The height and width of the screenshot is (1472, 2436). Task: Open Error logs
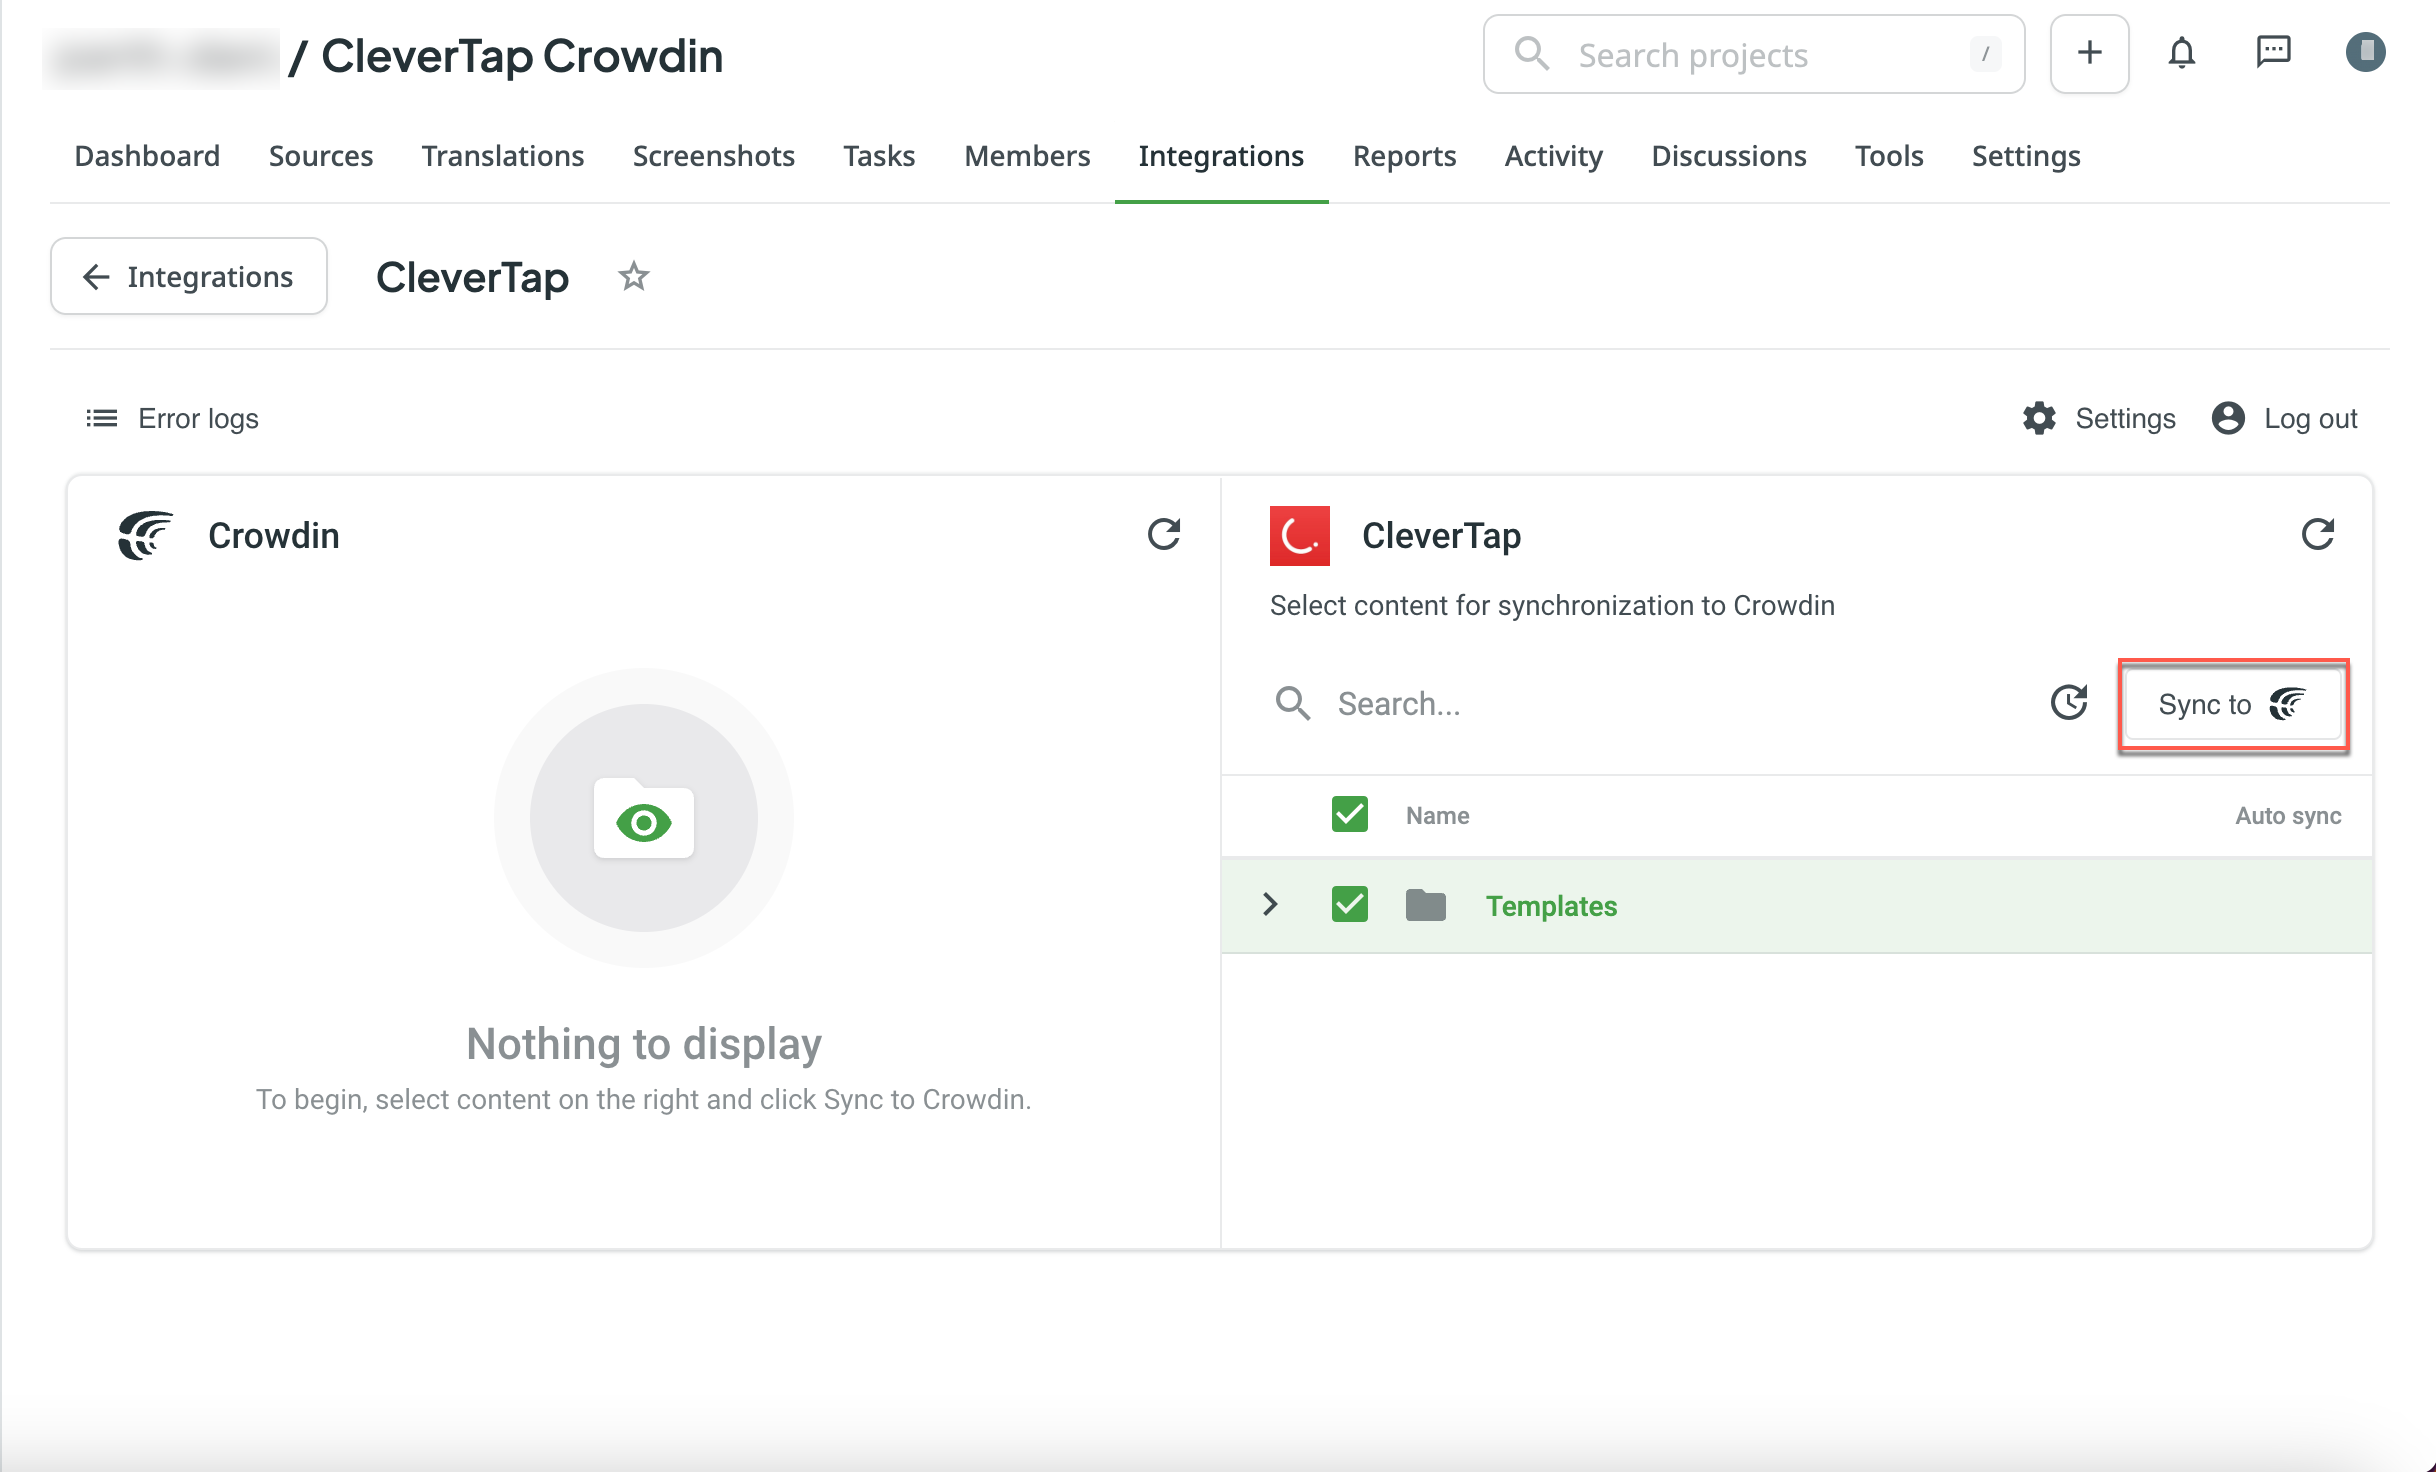click(x=172, y=418)
